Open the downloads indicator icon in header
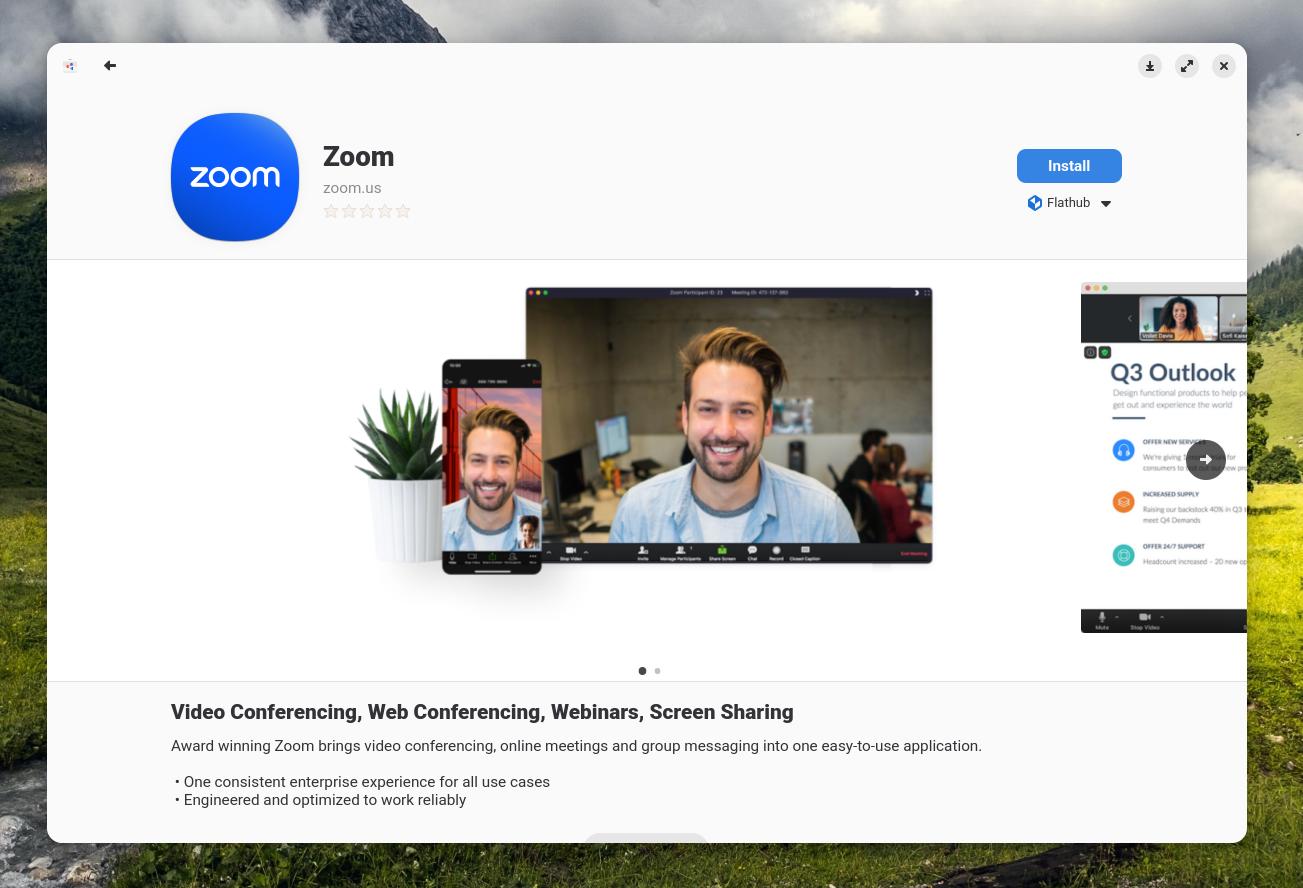Image resolution: width=1303 pixels, height=888 pixels. tap(1150, 66)
